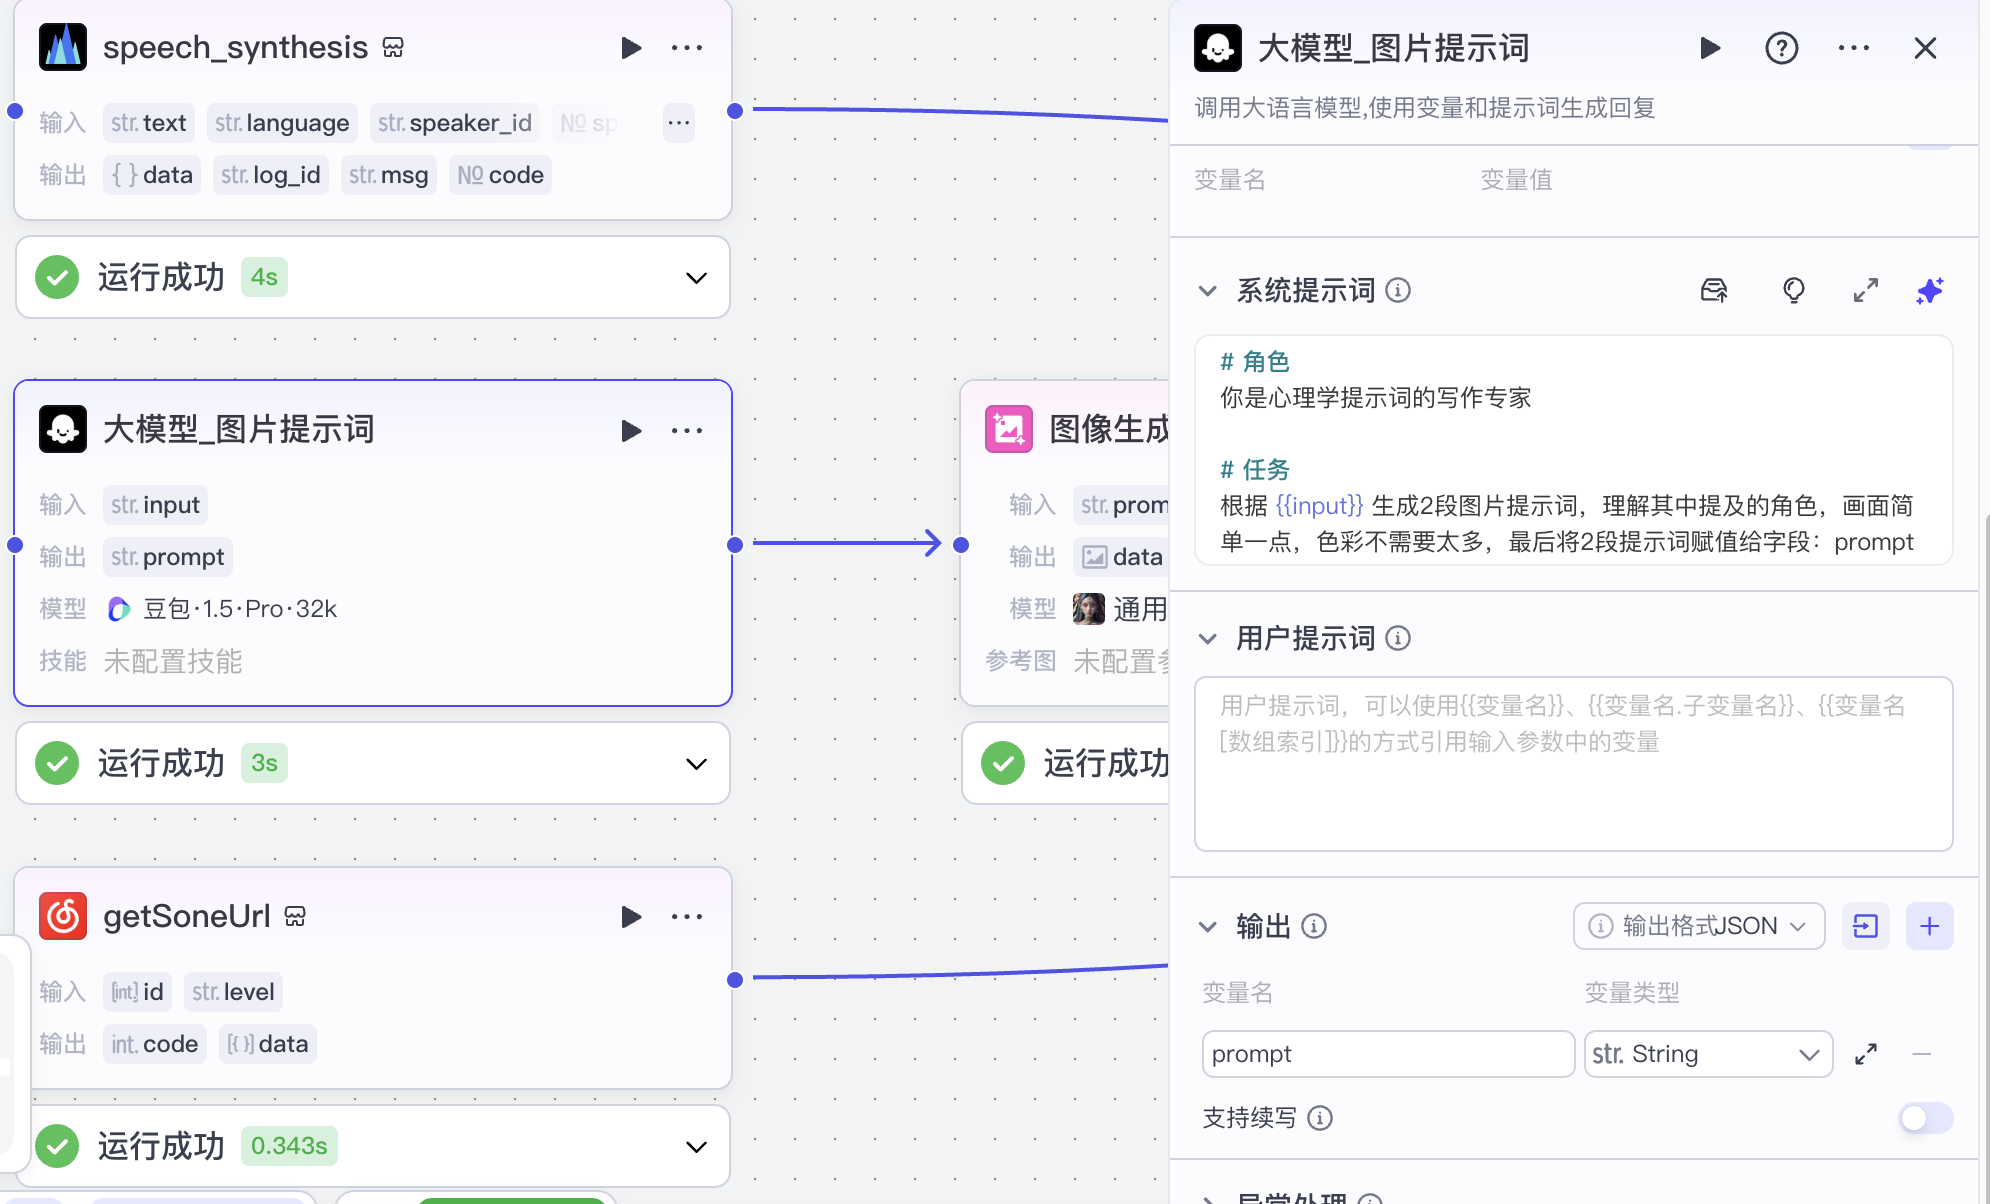1990x1204 pixels.
Task: Open the help icon in the panel header
Action: pos(1781,47)
